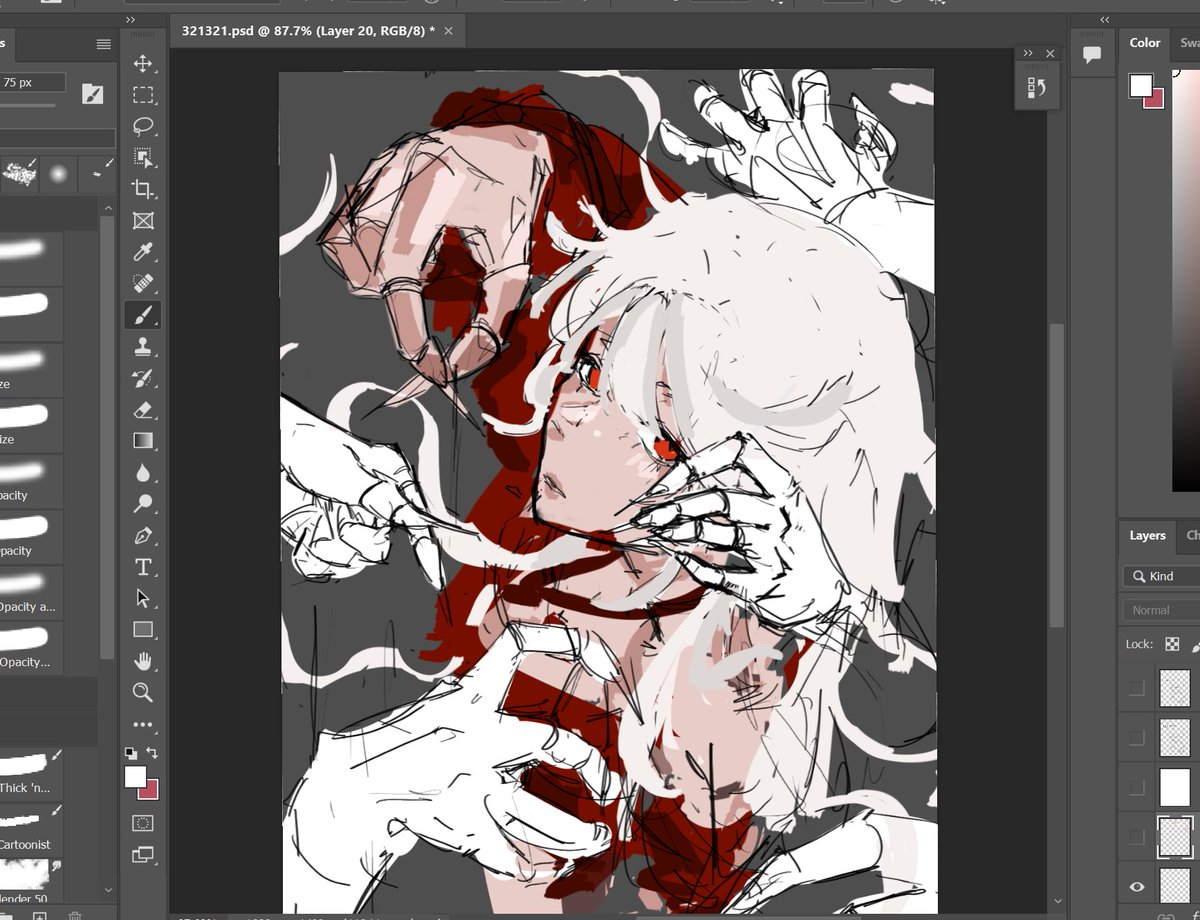Click the canvas scrollbar down arrow
The image size is (1200, 920).
tap(1057, 903)
